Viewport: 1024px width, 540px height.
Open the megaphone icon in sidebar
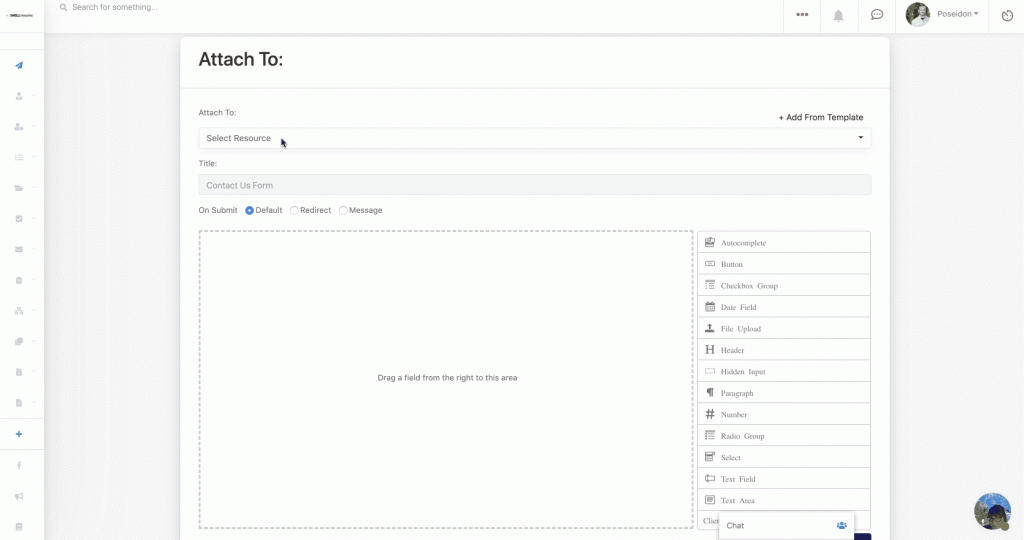coord(19,496)
